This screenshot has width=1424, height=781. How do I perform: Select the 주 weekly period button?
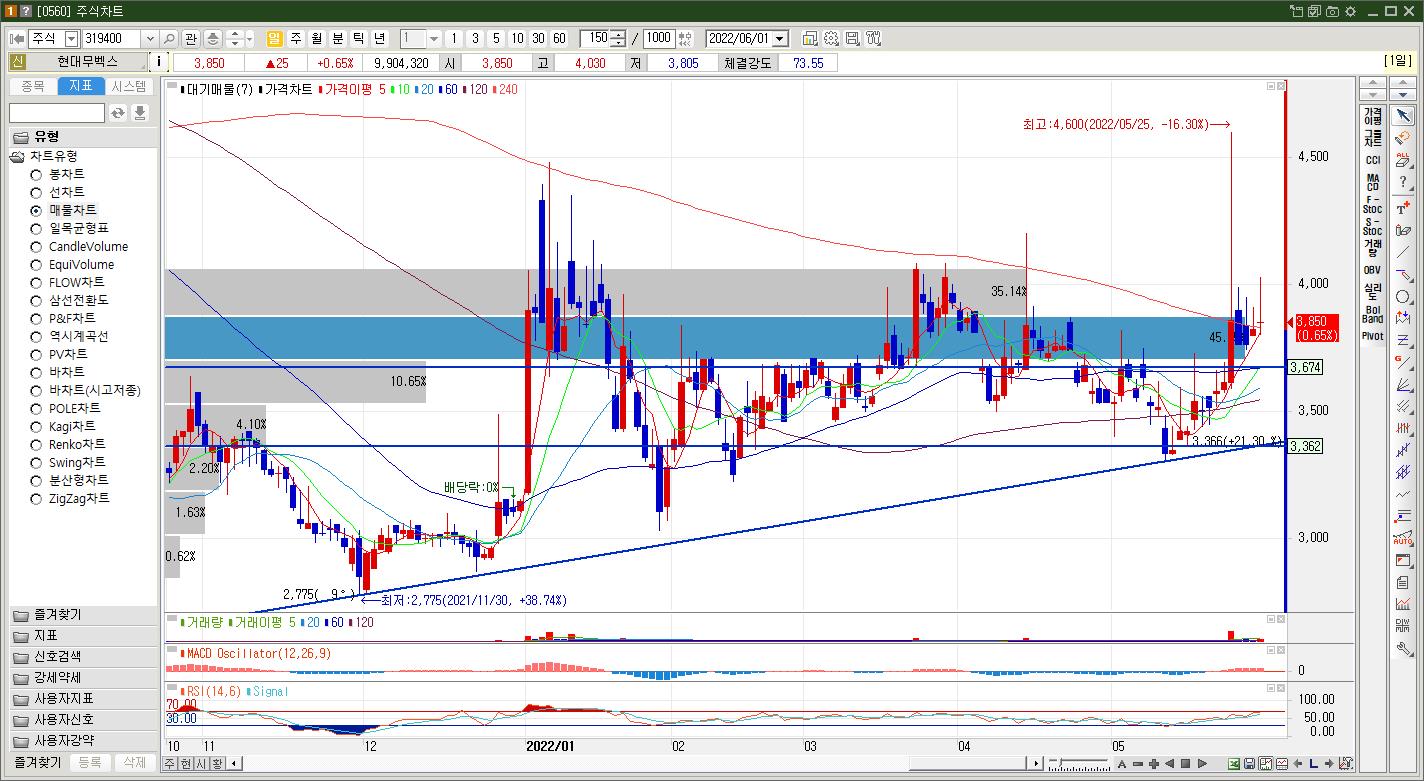coord(296,38)
